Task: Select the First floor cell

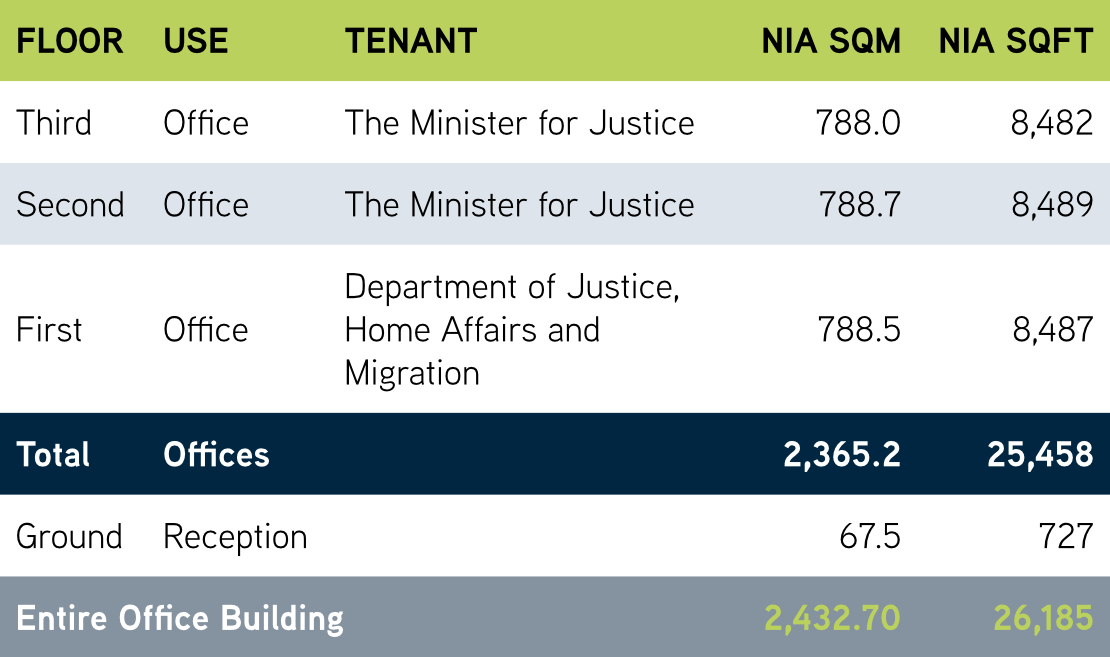Action: pyautogui.click(x=49, y=330)
